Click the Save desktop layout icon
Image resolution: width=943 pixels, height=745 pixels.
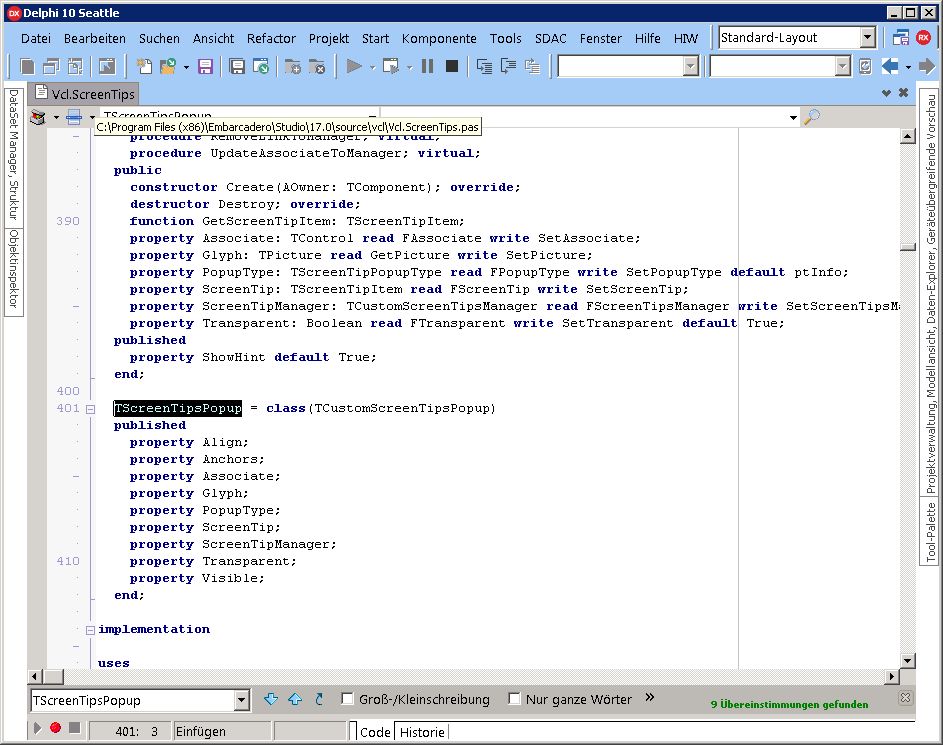(900, 38)
